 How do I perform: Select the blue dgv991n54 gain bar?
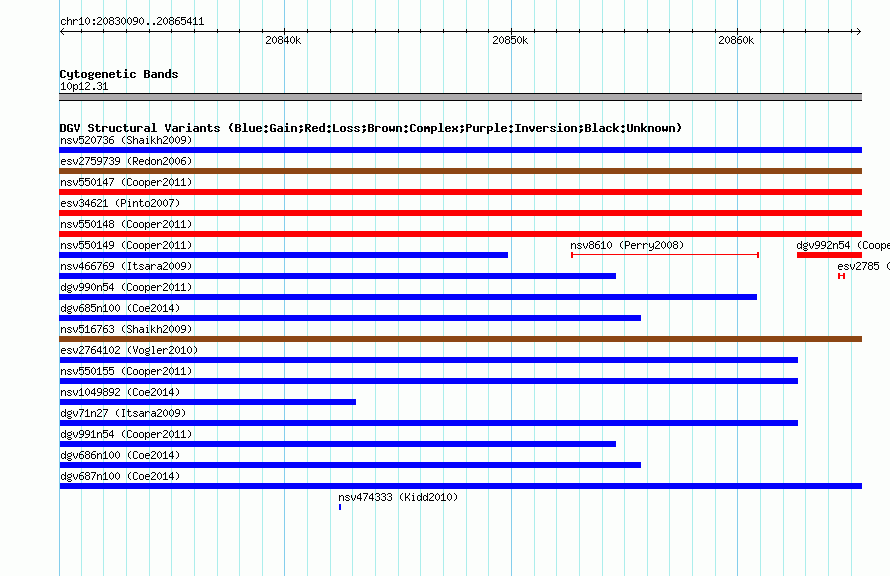338,444
